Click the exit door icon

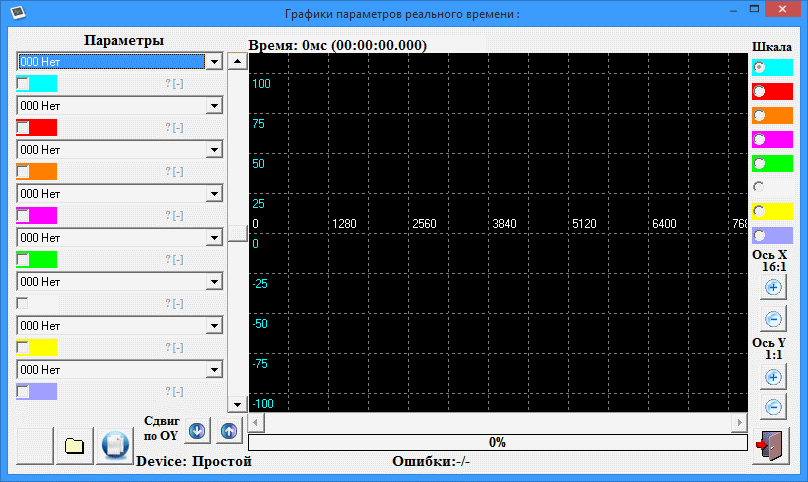[771, 445]
